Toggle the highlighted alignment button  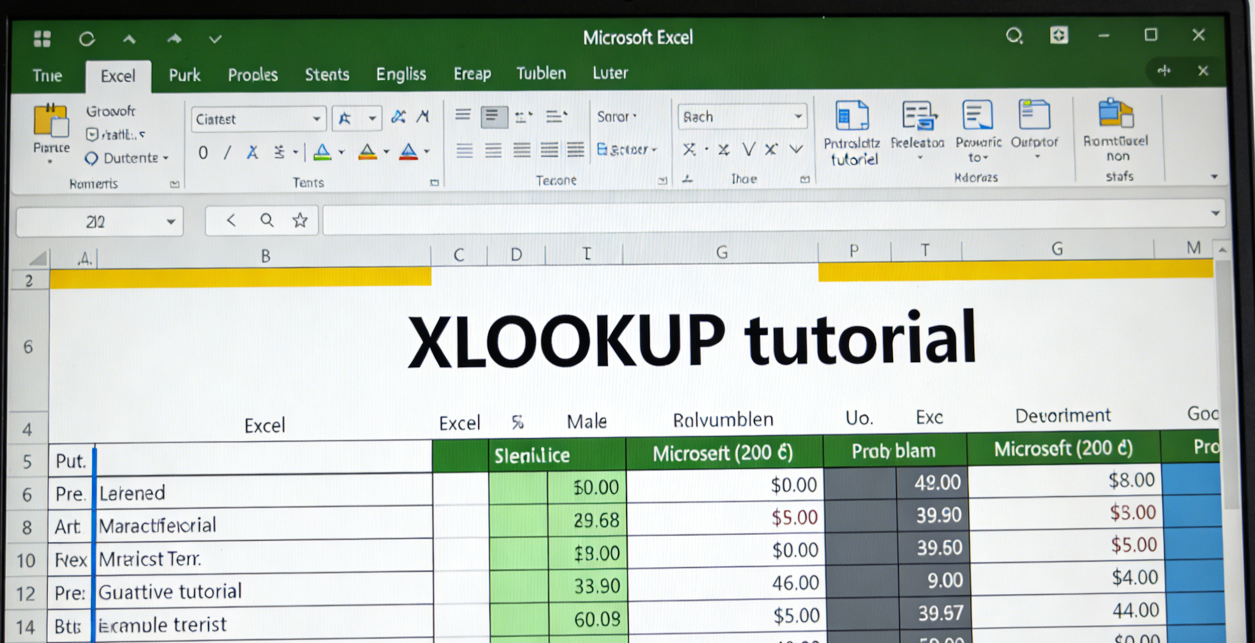(493, 117)
